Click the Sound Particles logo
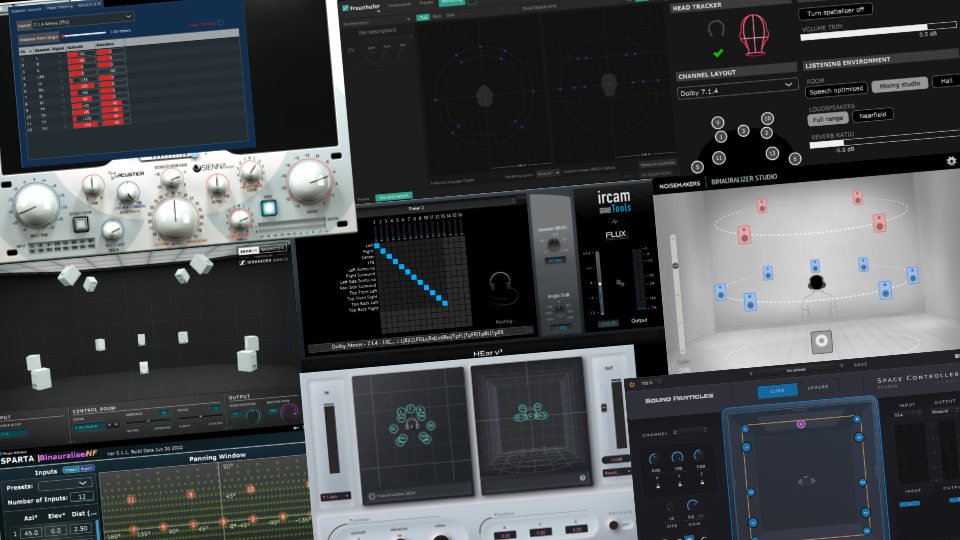 [679, 399]
